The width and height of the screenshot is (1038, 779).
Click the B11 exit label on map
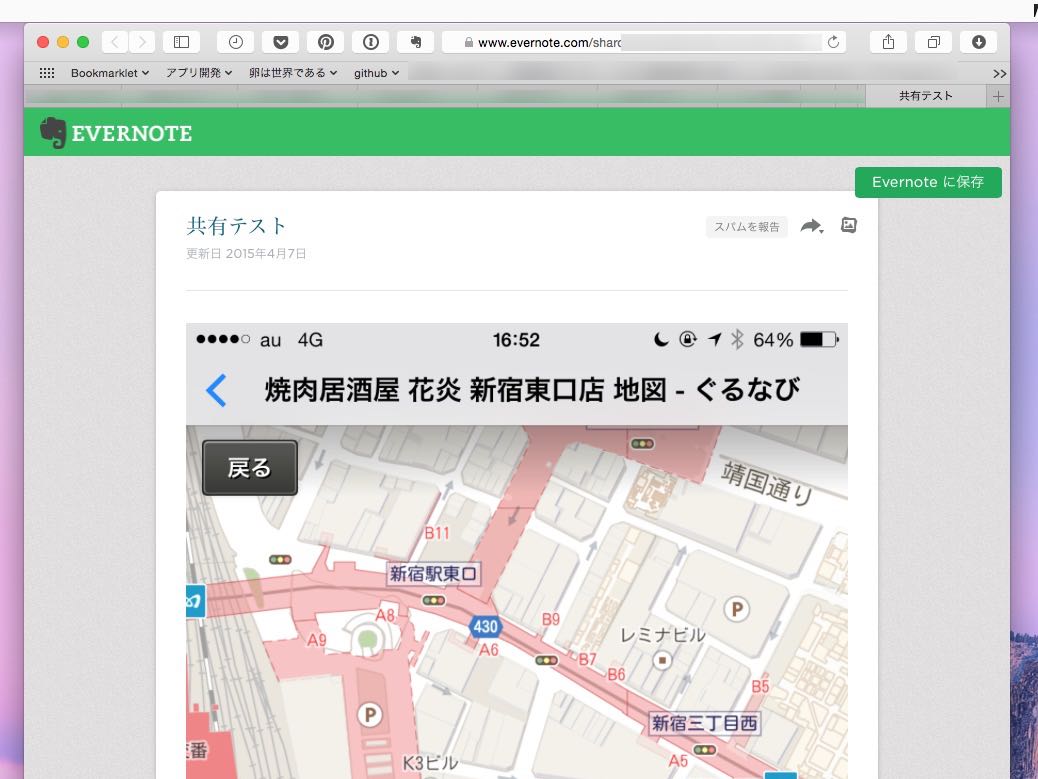(x=437, y=533)
